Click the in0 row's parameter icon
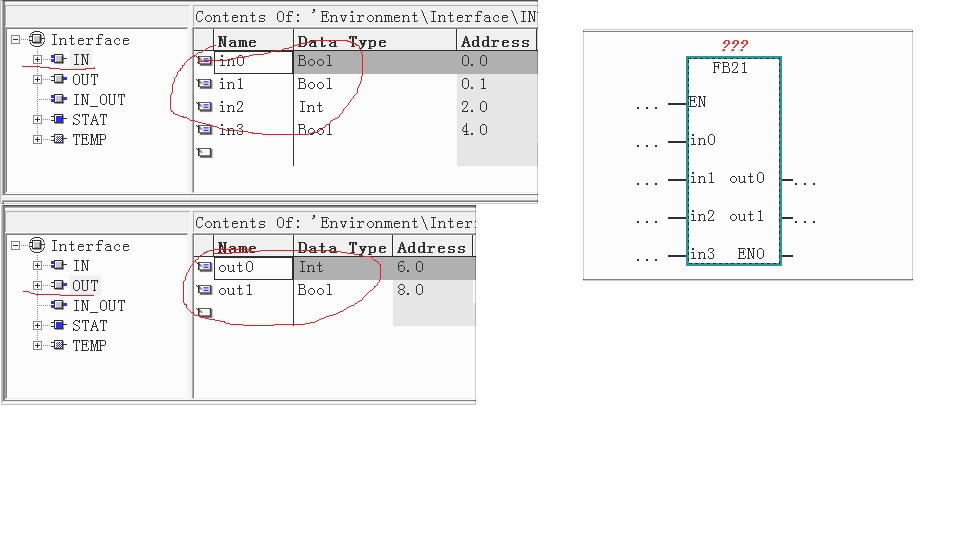Screen dimensions: 960x550 pyautogui.click(x=204, y=61)
